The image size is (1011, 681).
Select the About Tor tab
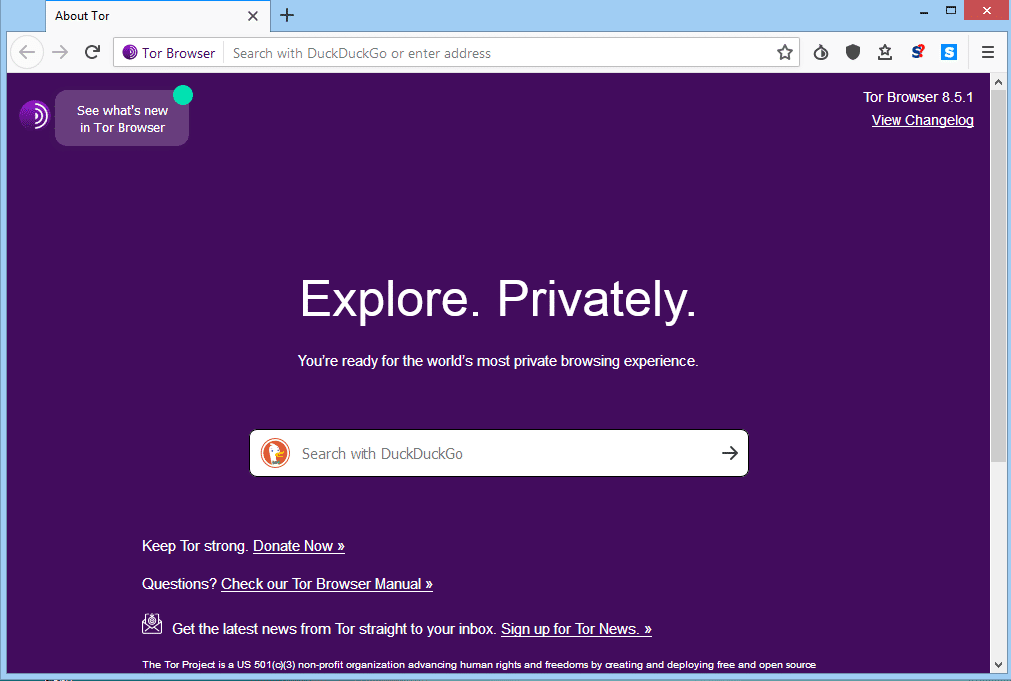click(157, 16)
